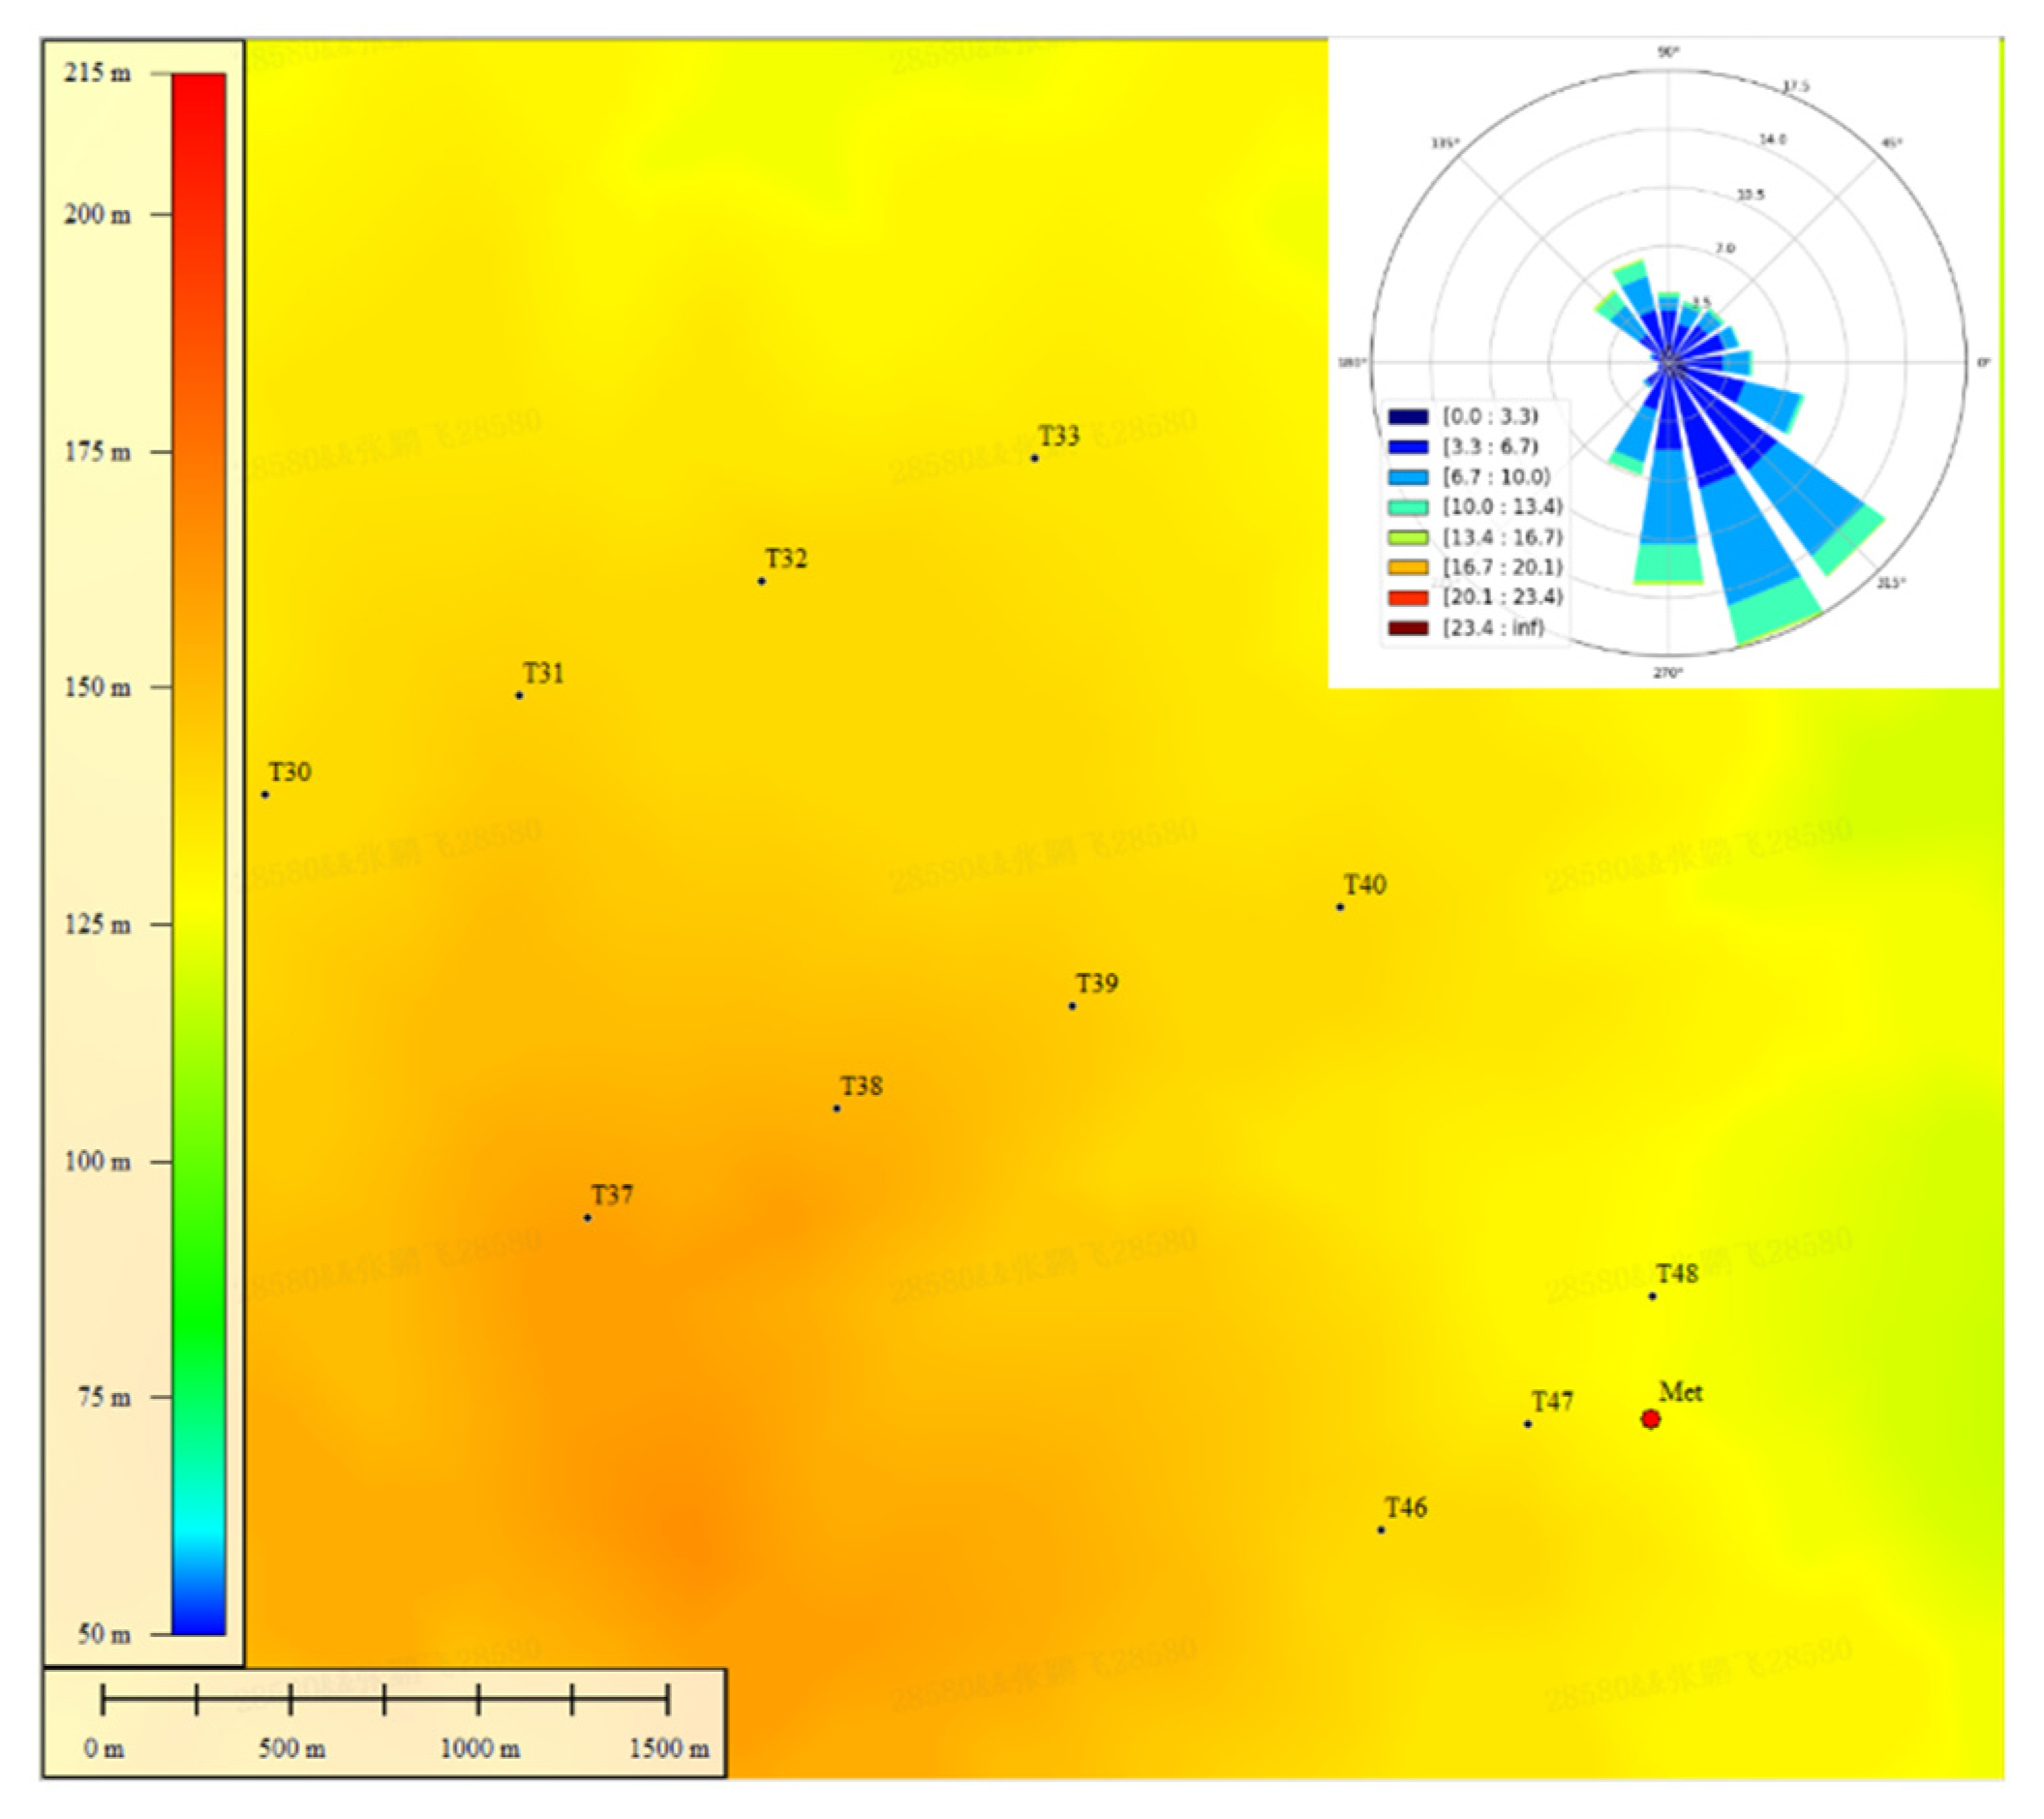Click the T38 turbine dot
The image size is (2044, 1819).
click(837, 1108)
